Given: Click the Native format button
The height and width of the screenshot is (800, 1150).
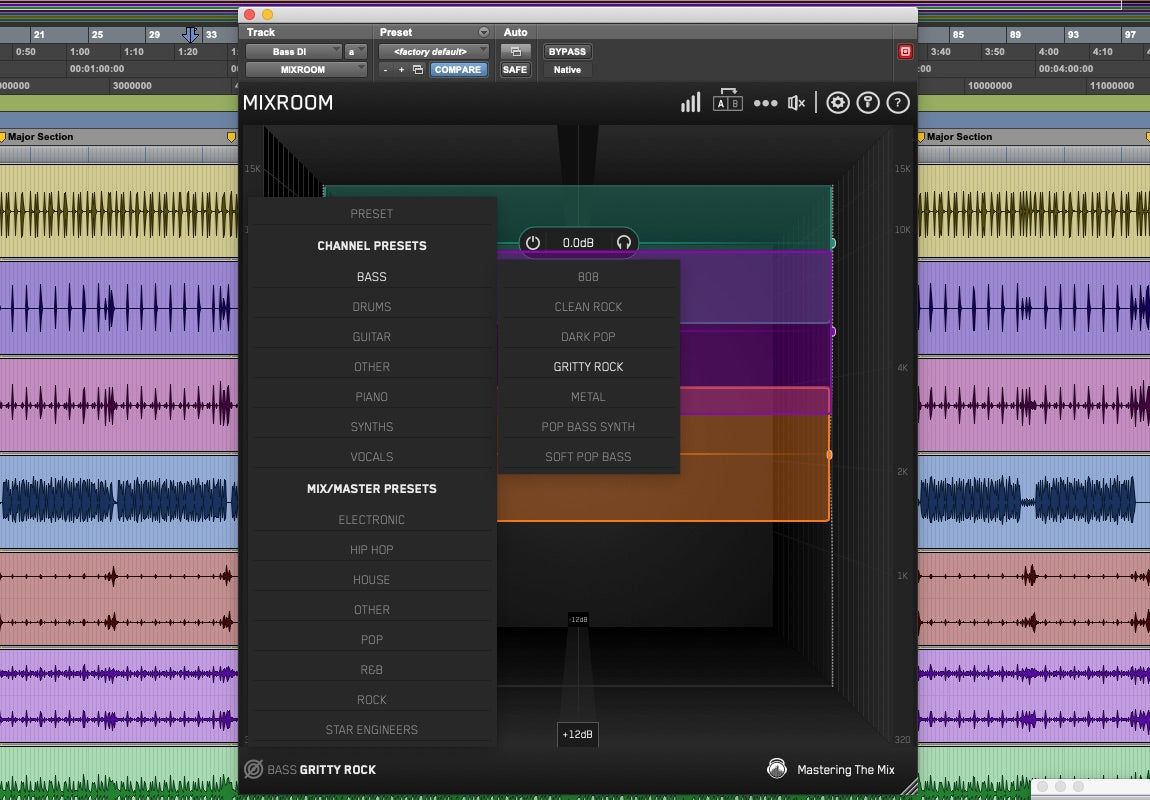Looking at the screenshot, I should pyautogui.click(x=567, y=70).
